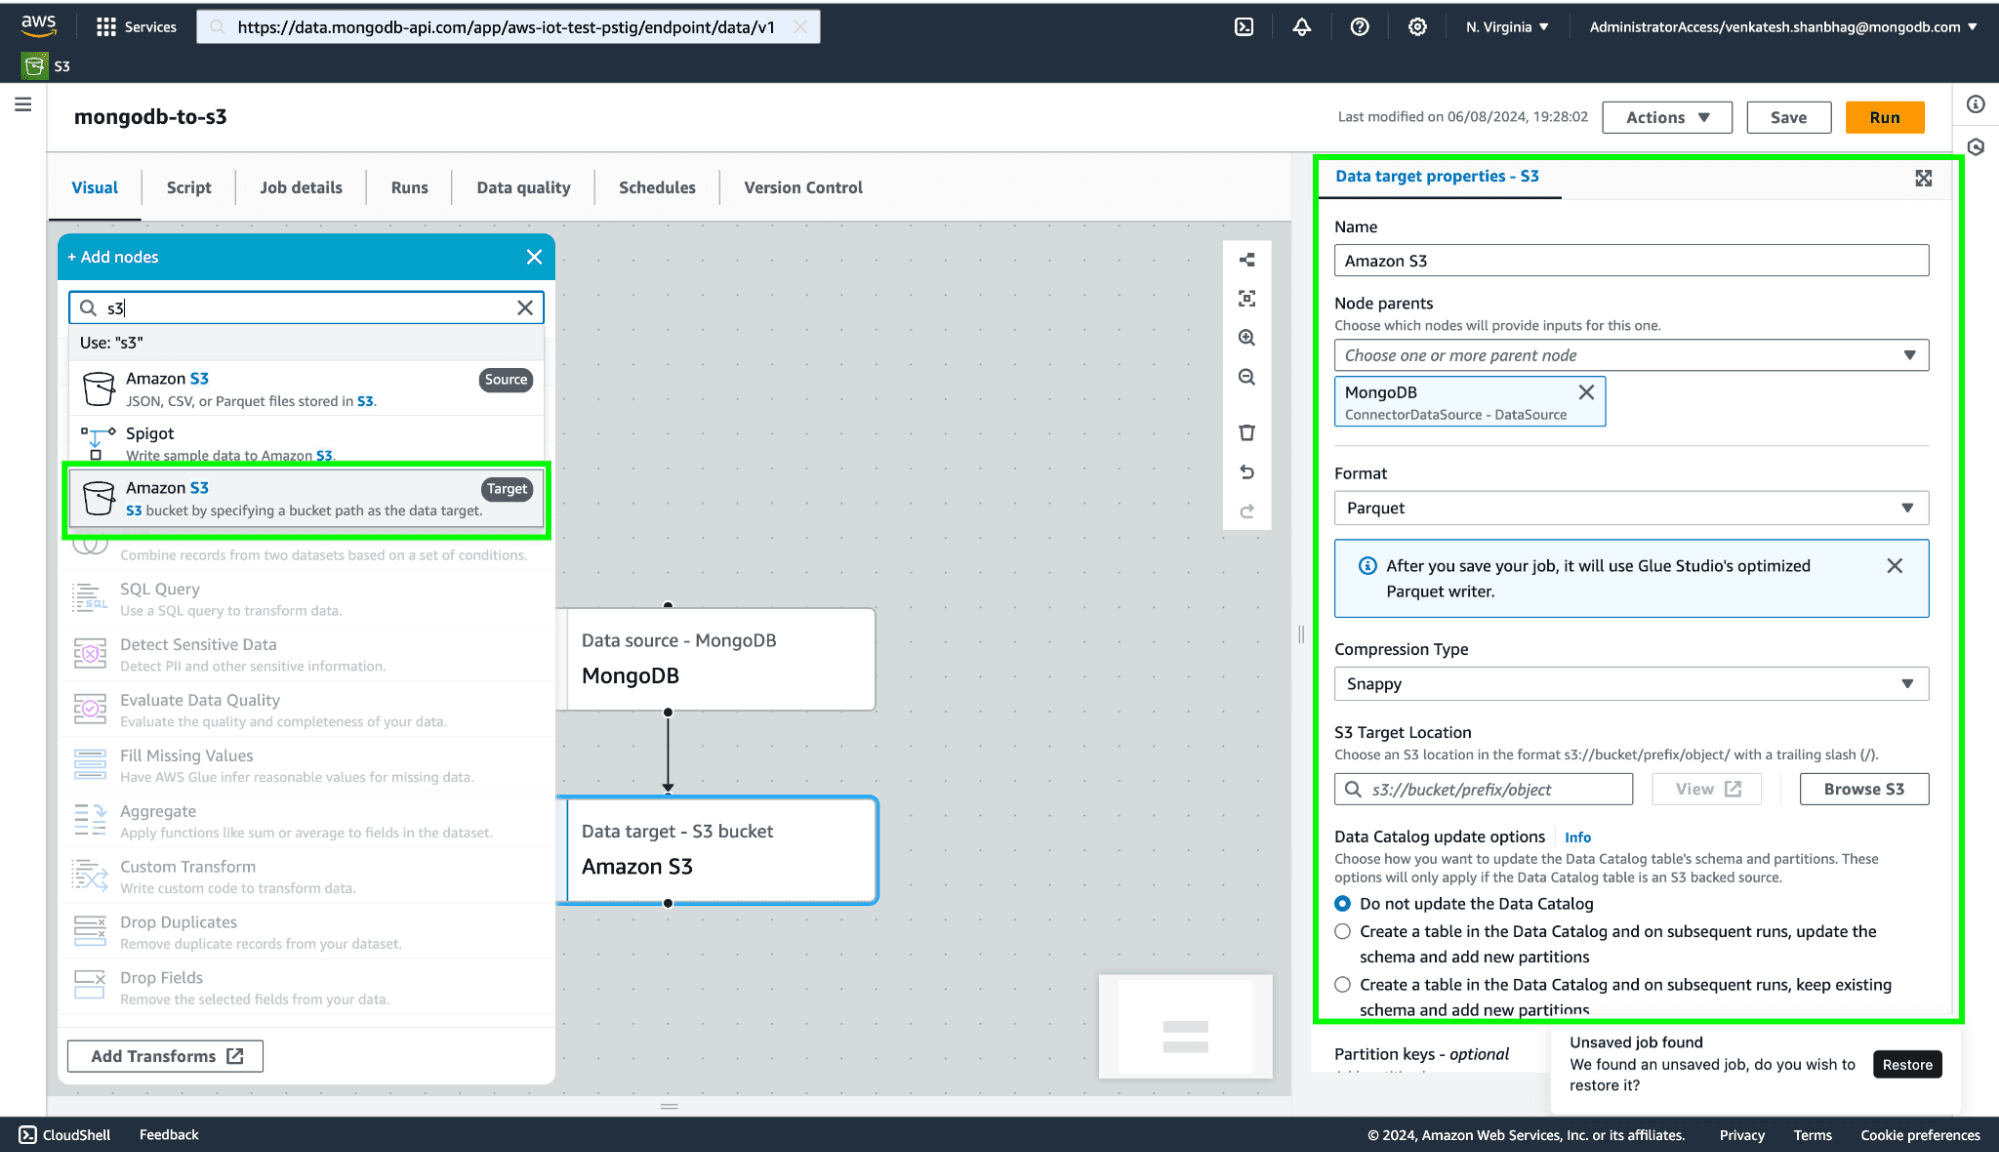
Task: Switch to the Job details tab
Action: click(x=300, y=188)
